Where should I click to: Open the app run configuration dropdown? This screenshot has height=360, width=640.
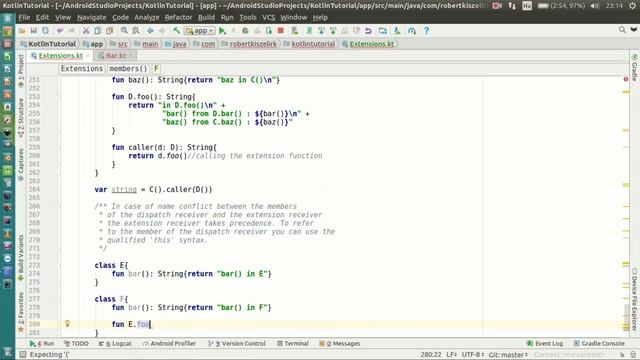click(x=199, y=31)
